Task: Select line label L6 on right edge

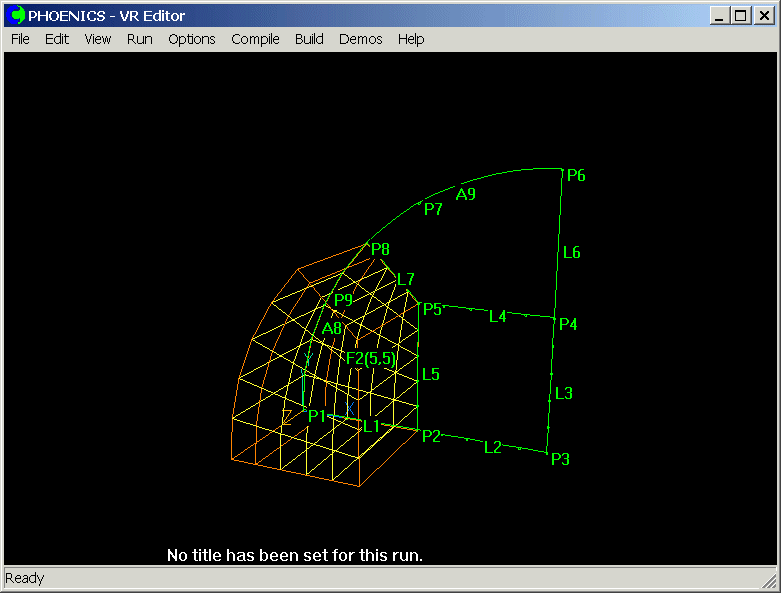Action: [571, 252]
